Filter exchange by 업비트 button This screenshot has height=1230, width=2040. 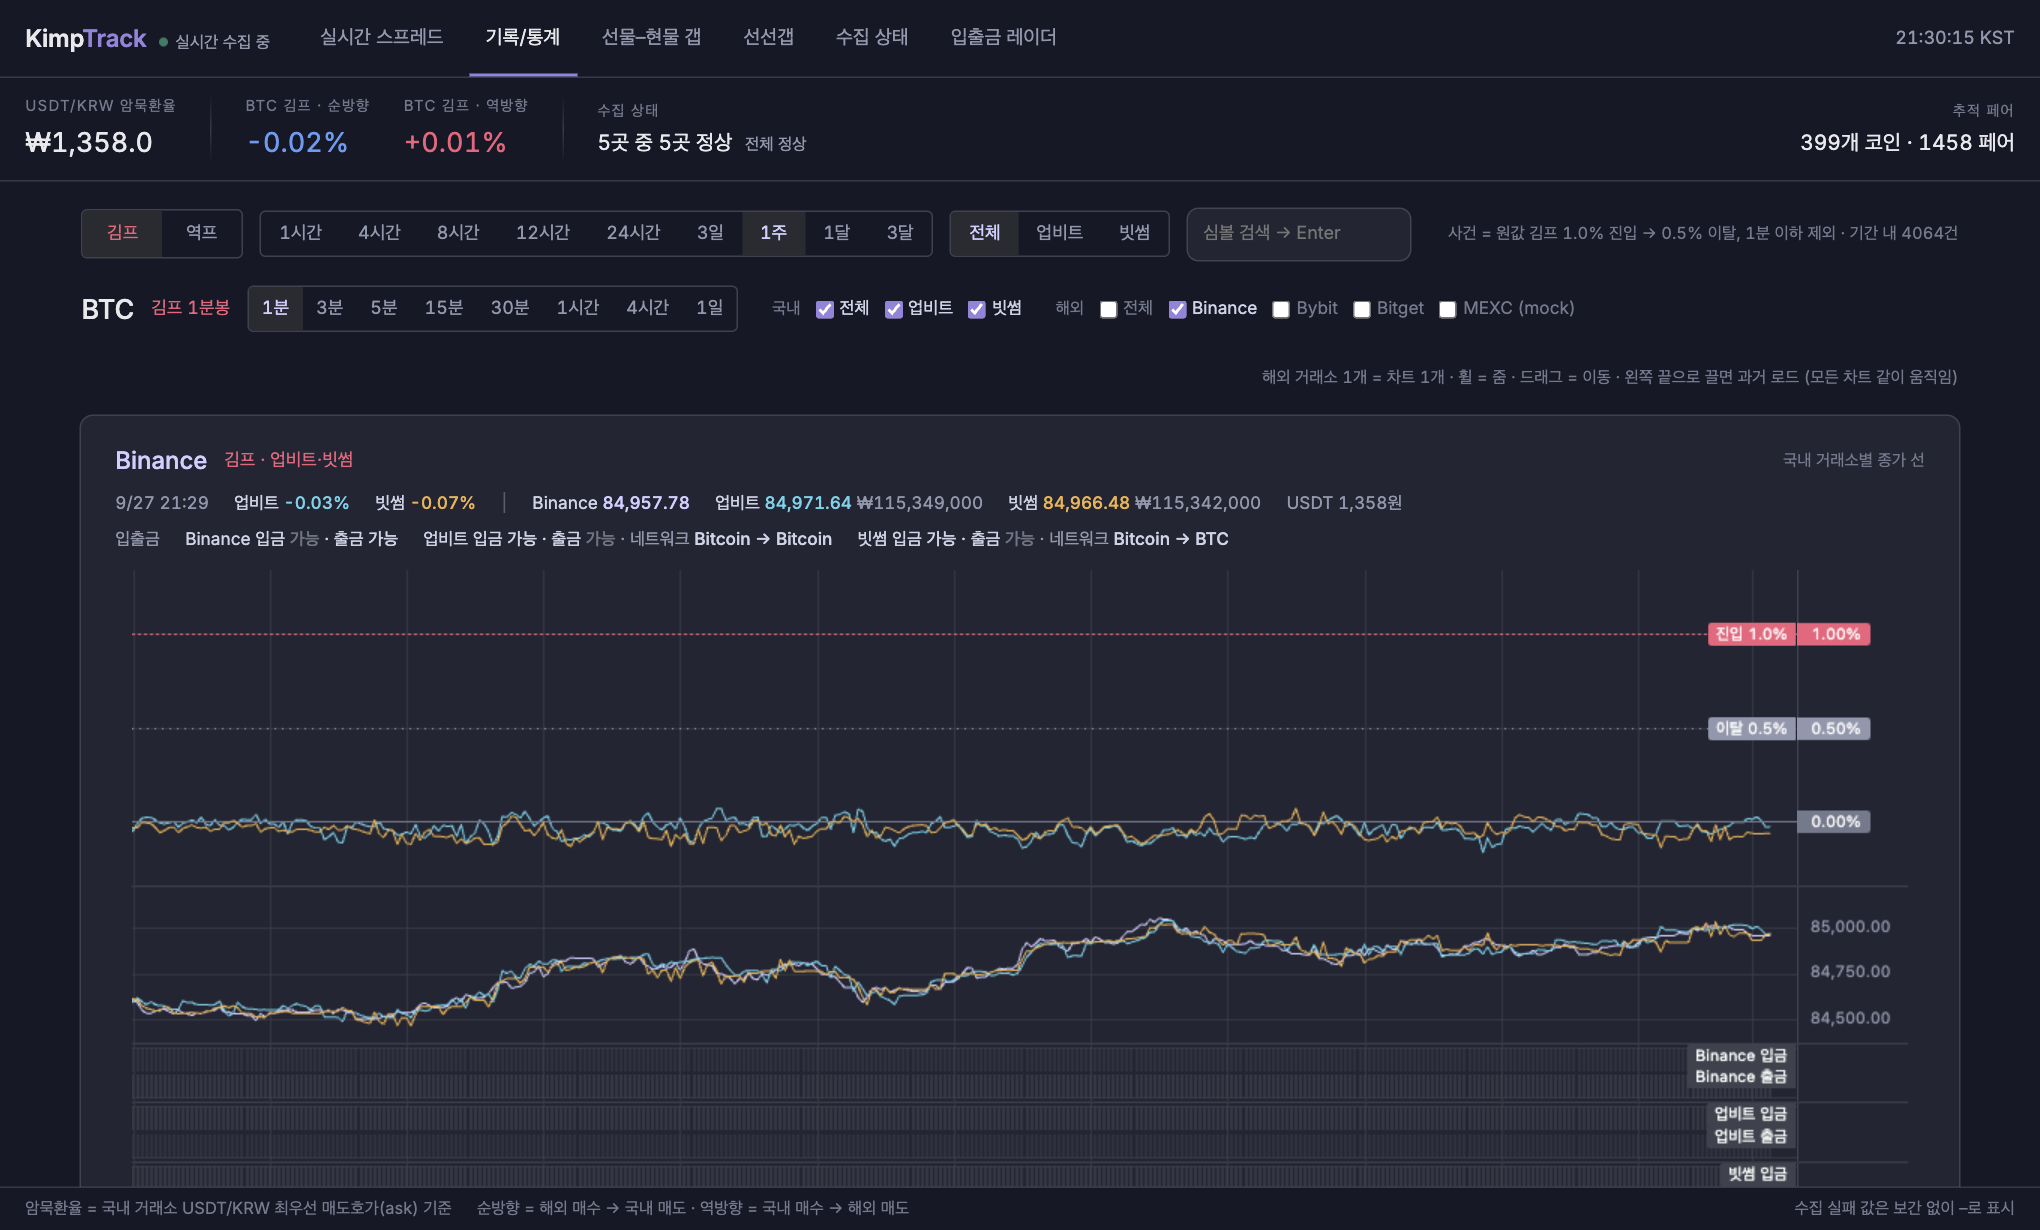tap(1060, 233)
